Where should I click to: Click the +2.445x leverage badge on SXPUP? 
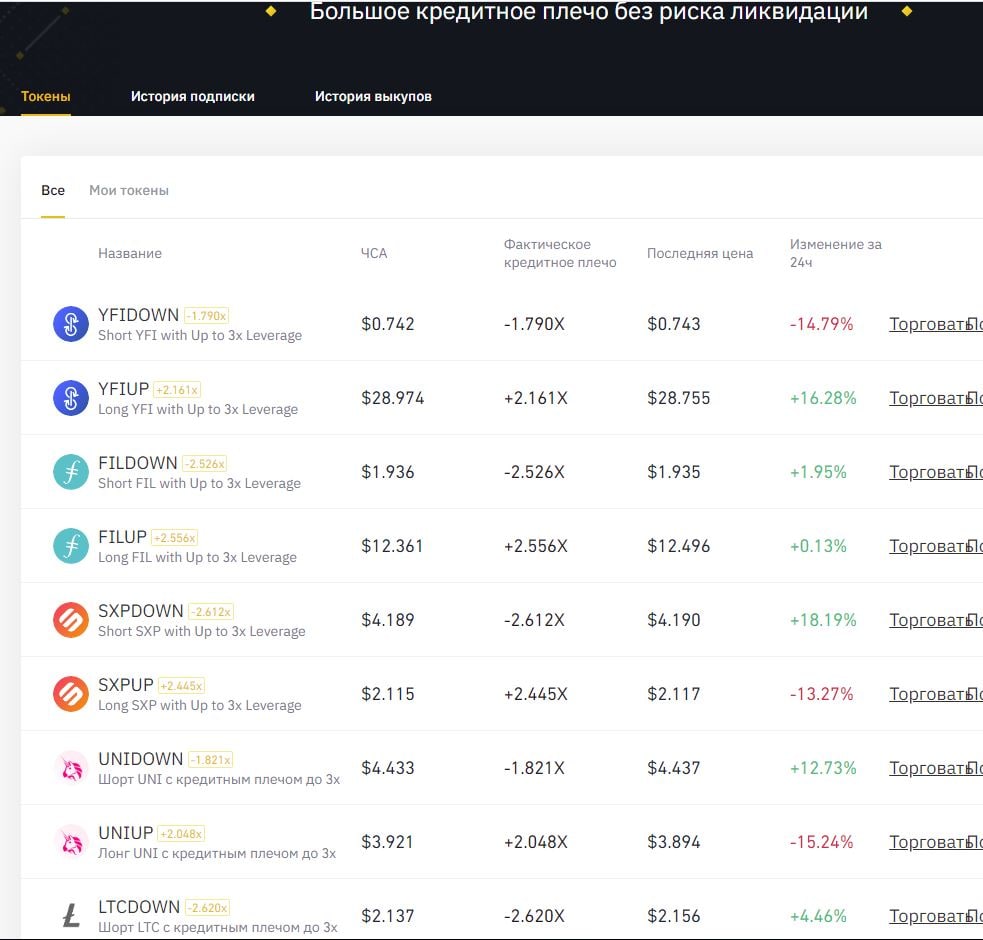tap(182, 685)
